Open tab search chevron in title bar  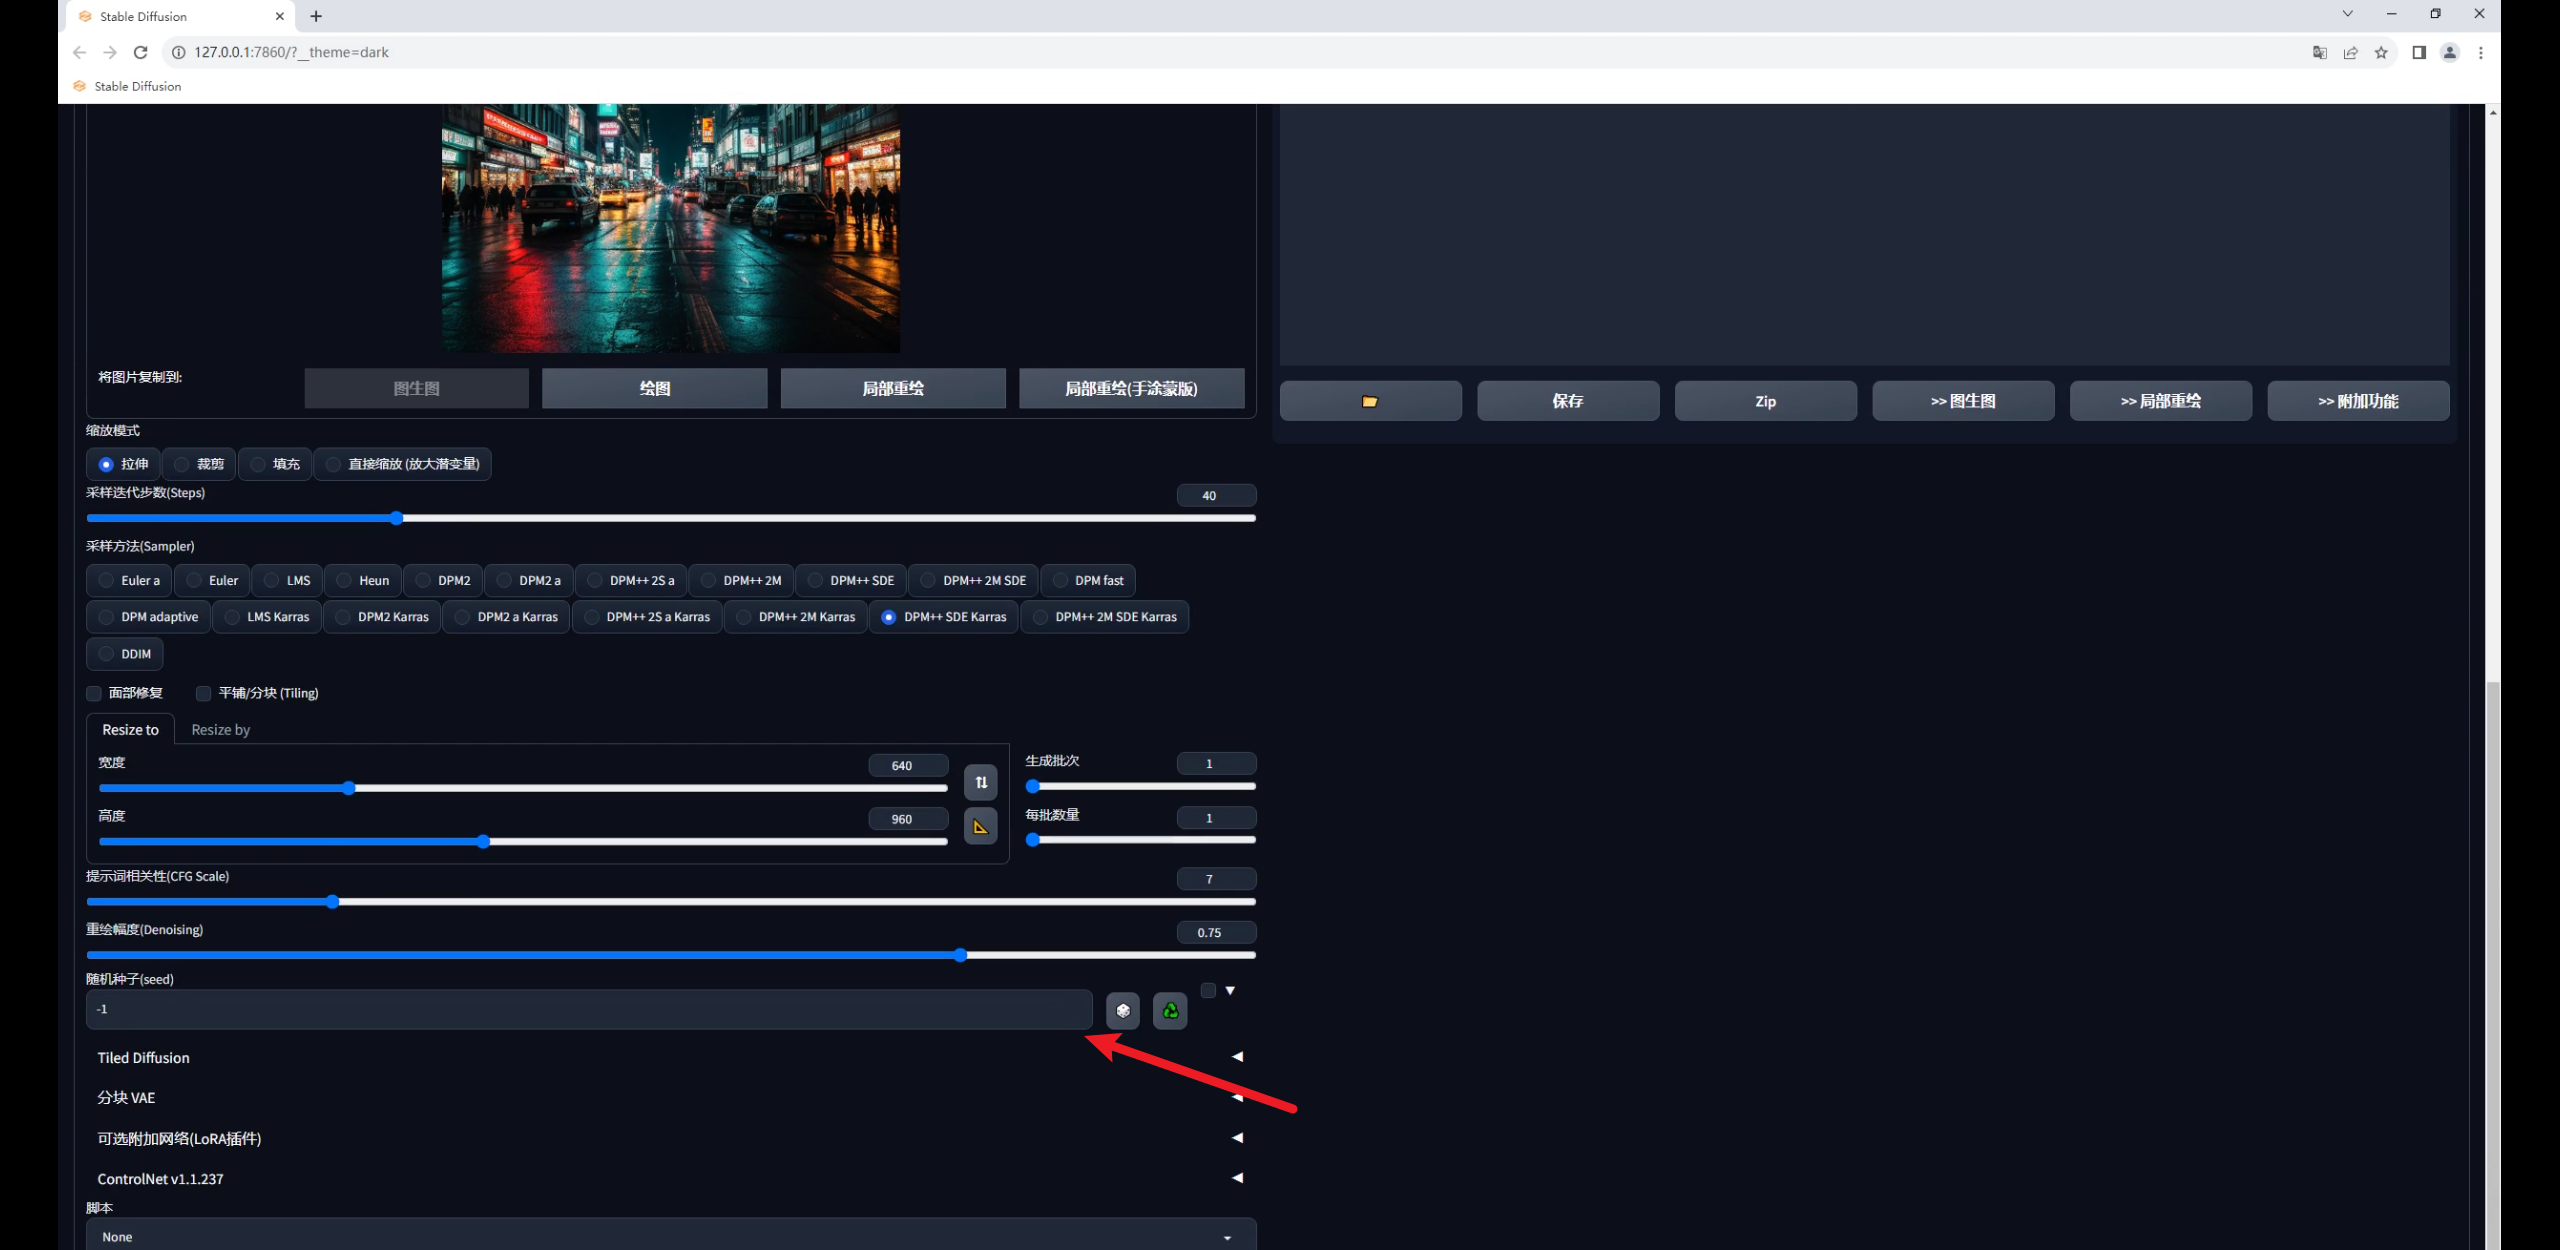click(x=2348, y=14)
